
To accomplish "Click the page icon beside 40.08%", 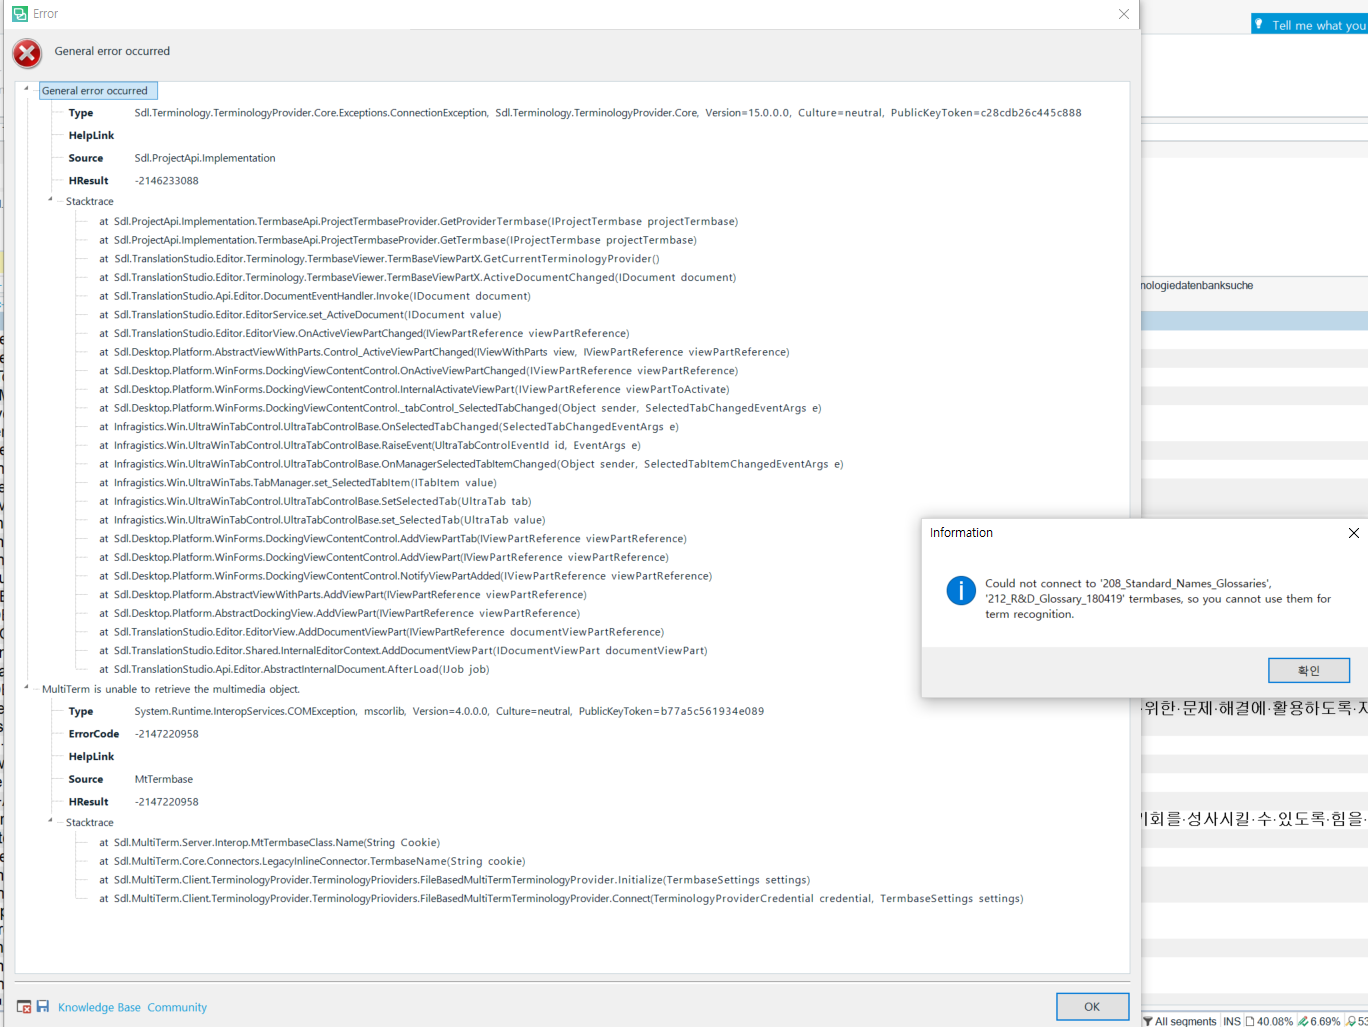I will point(1250,1021).
